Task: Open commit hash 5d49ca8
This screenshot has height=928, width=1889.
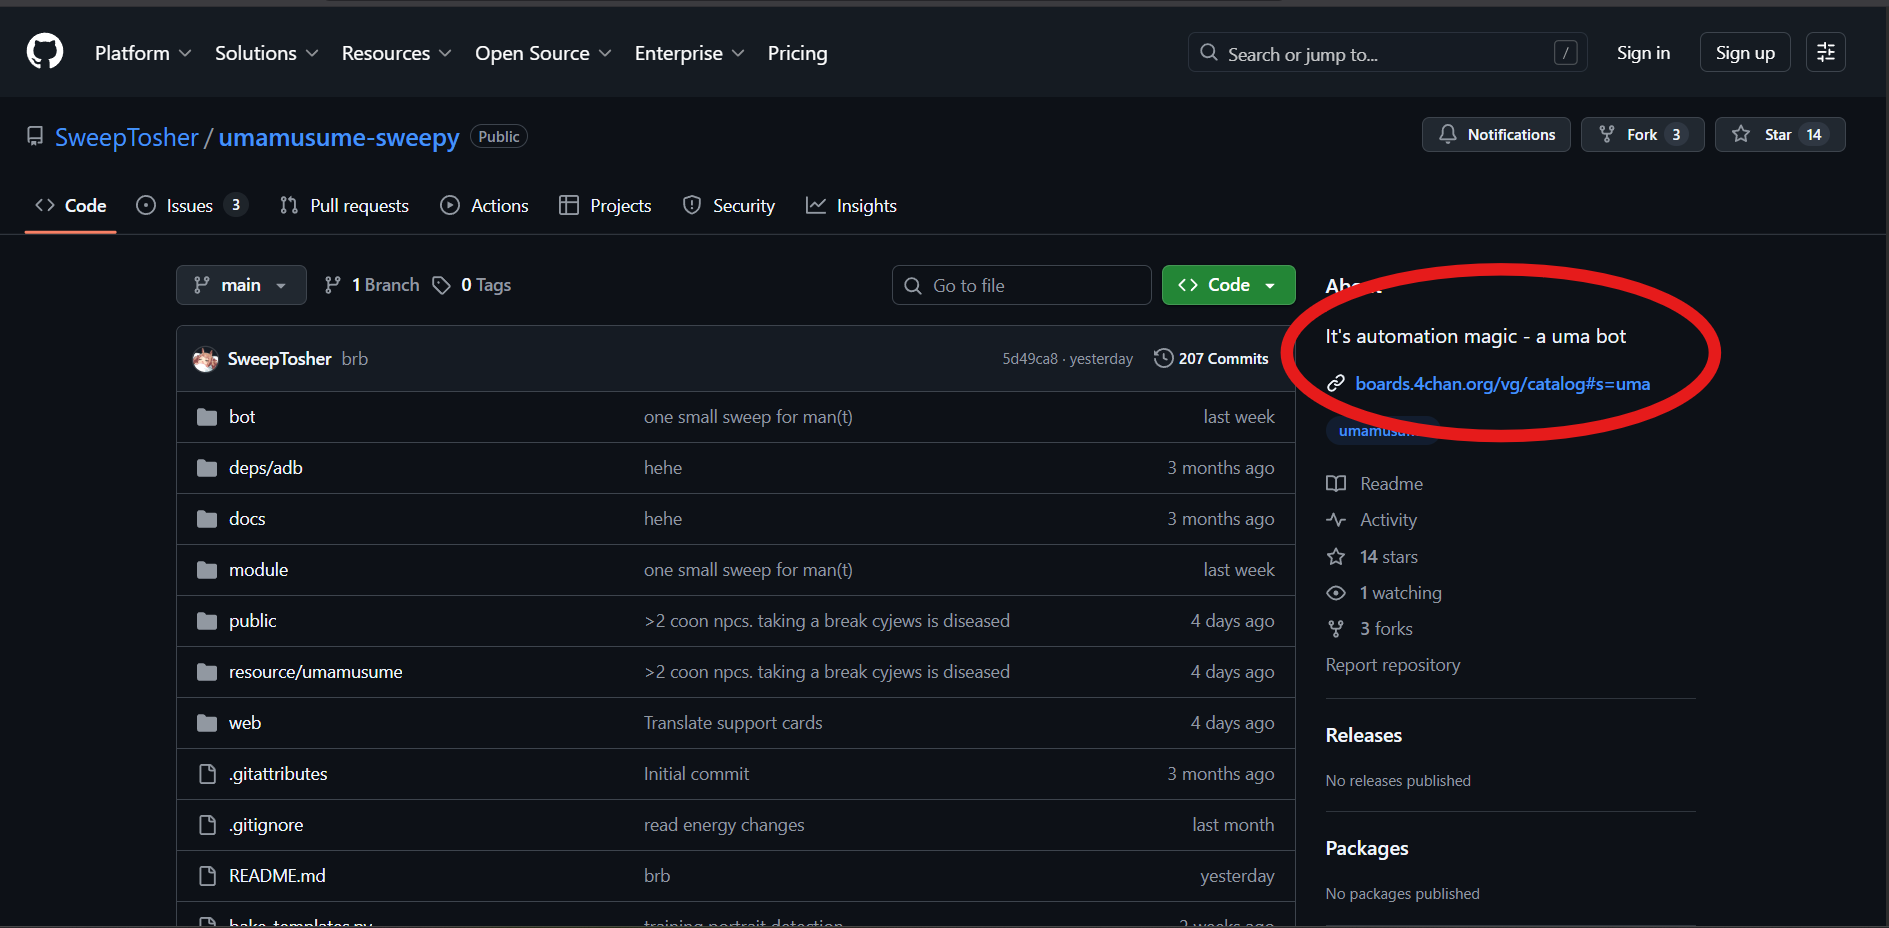Action: [1029, 359]
